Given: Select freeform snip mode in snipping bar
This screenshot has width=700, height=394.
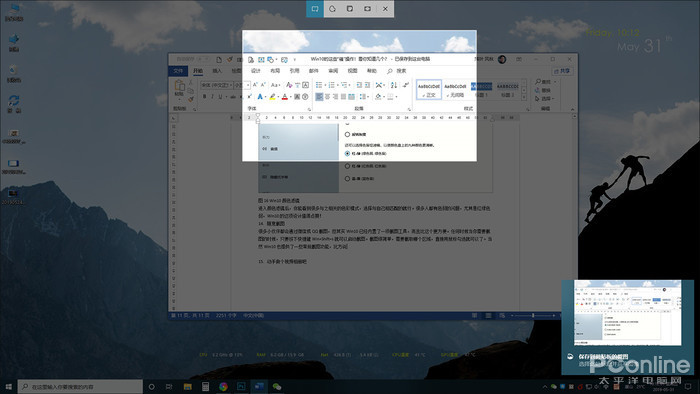Looking at the screenshot, I should coord(333,9).
